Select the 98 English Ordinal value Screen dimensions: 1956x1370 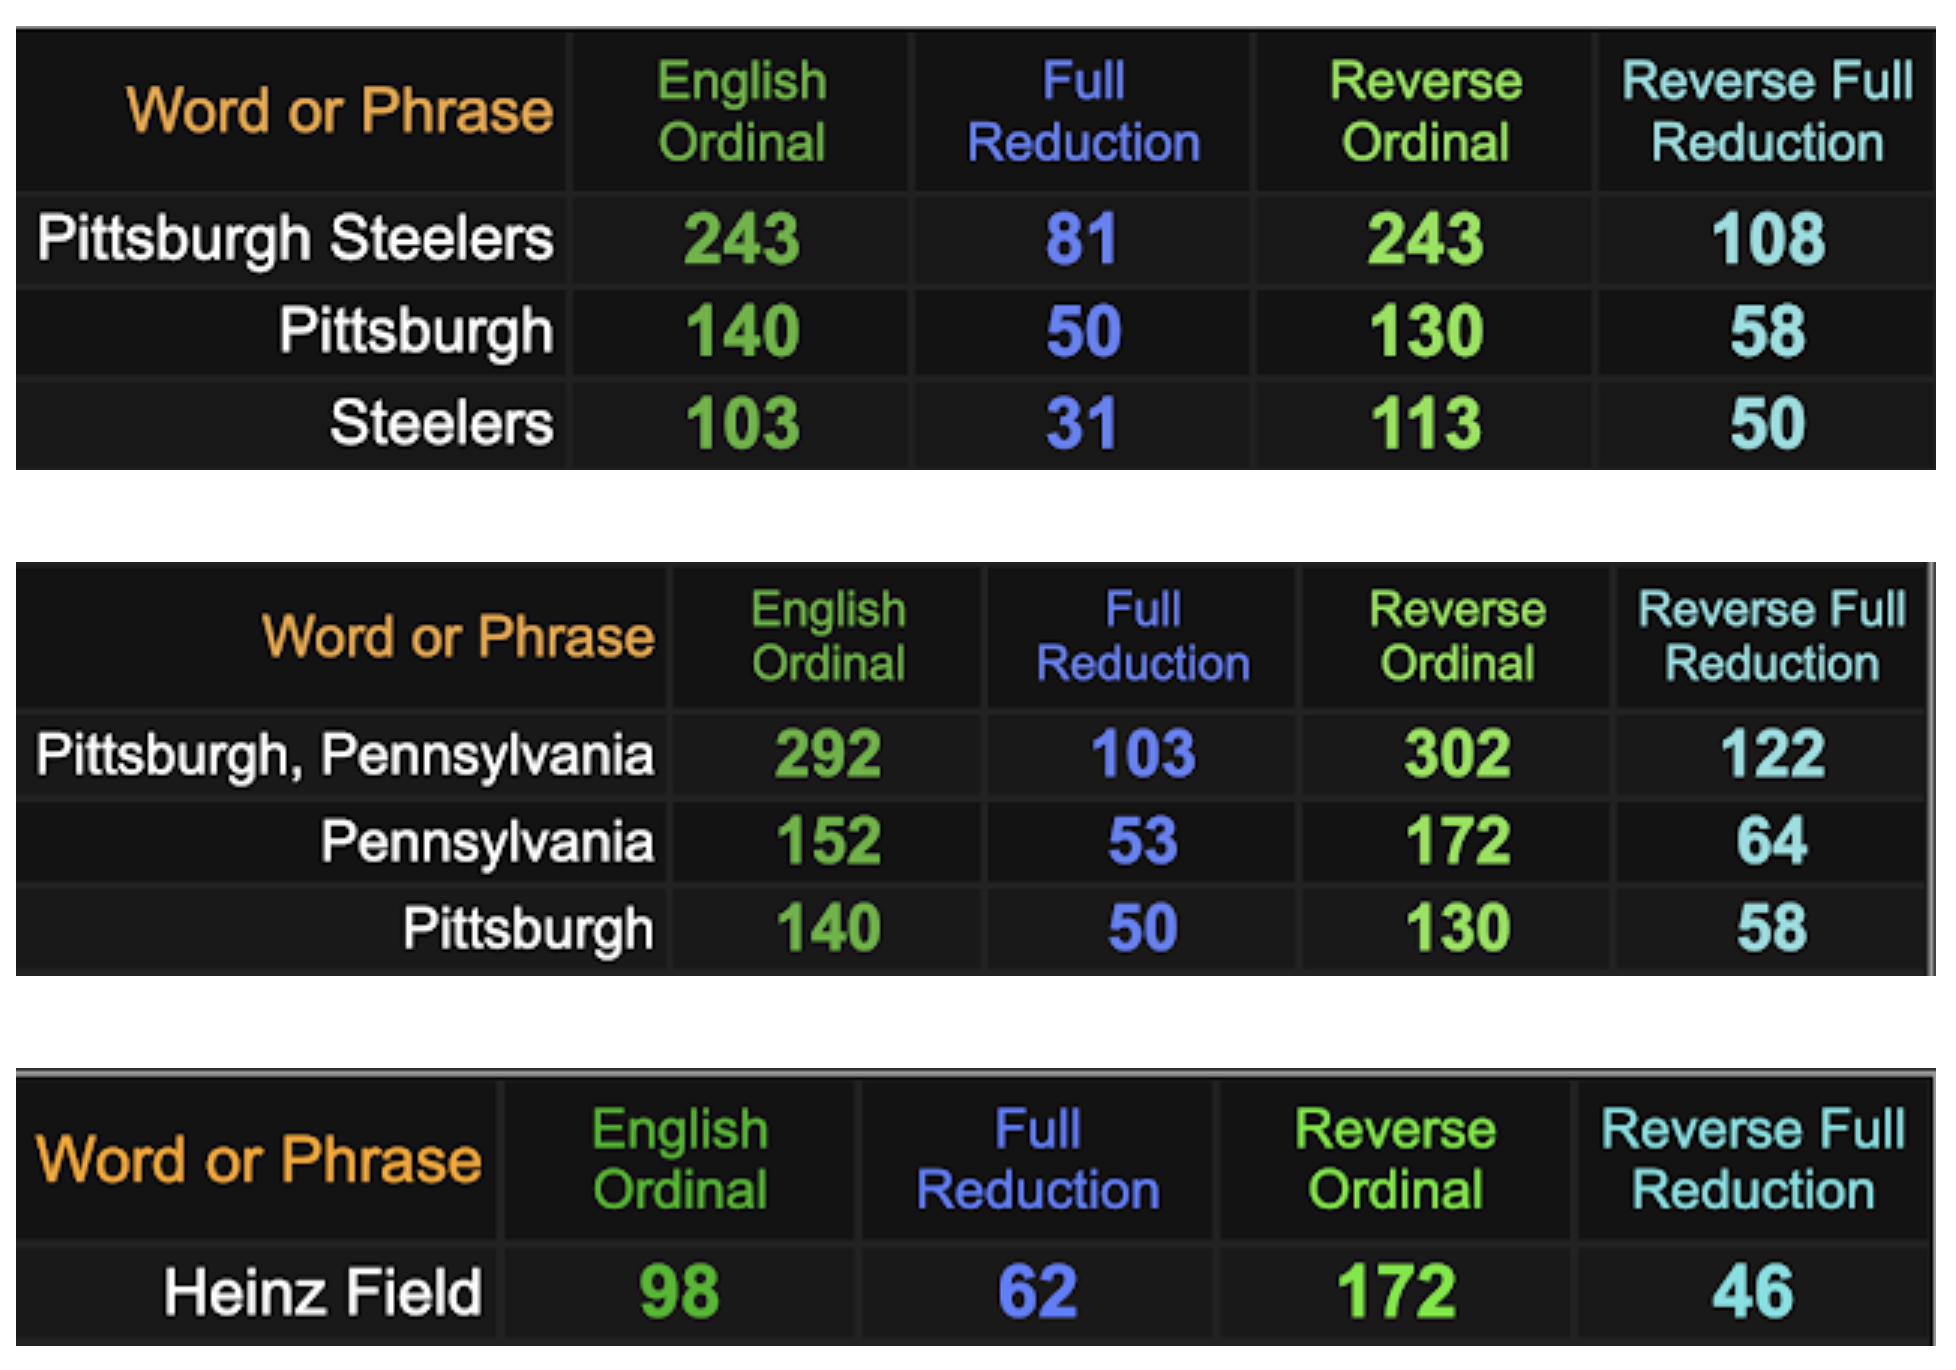(x=679, y=1292)
